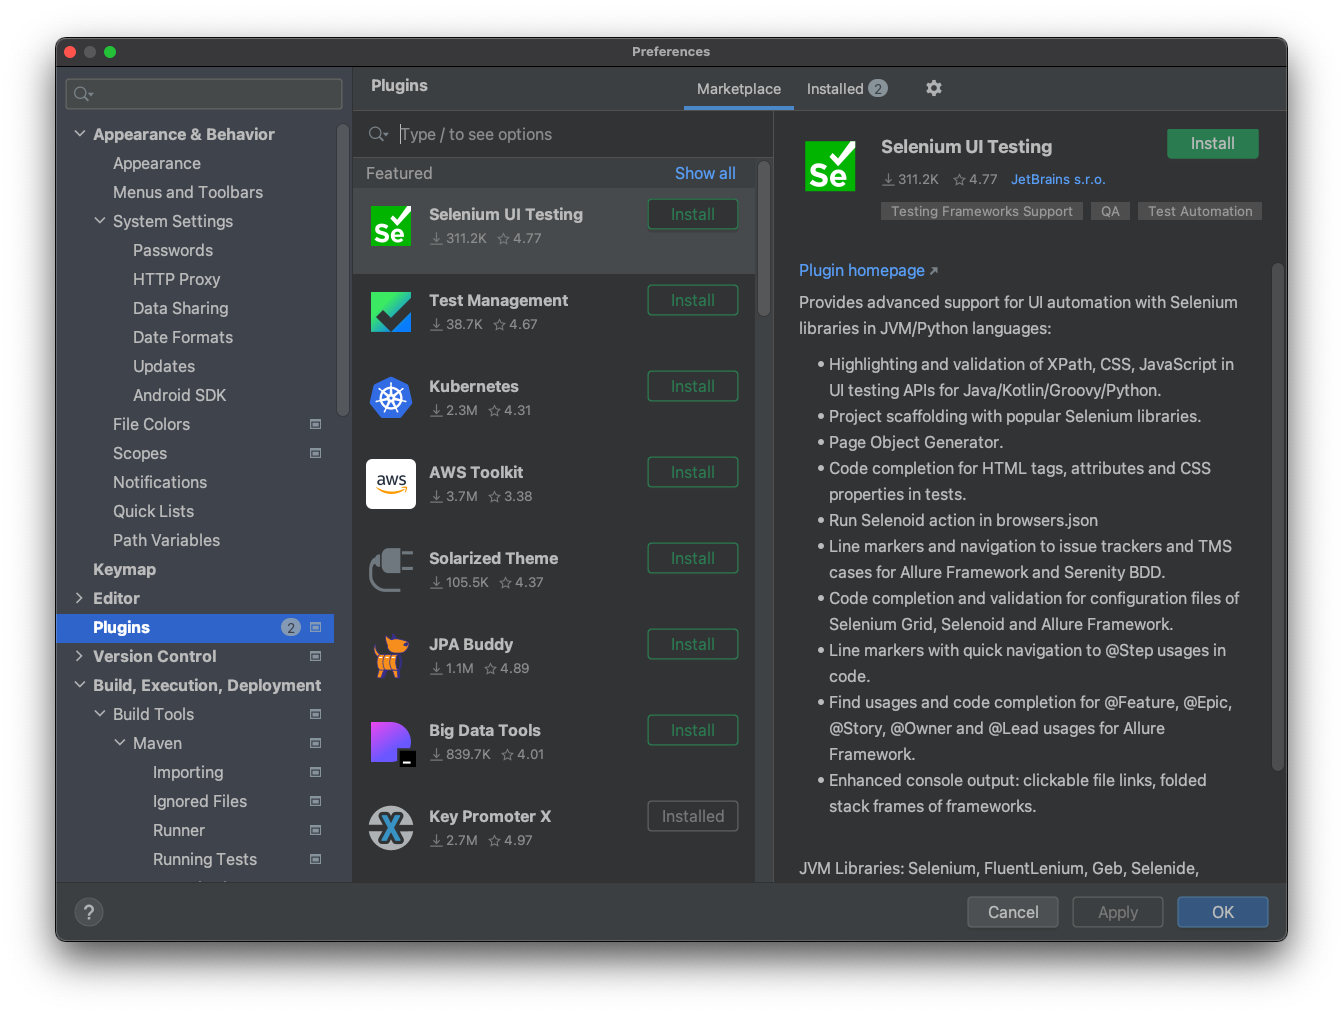
Task: Collapse the System Settings tree node
Action: point(100,220)
